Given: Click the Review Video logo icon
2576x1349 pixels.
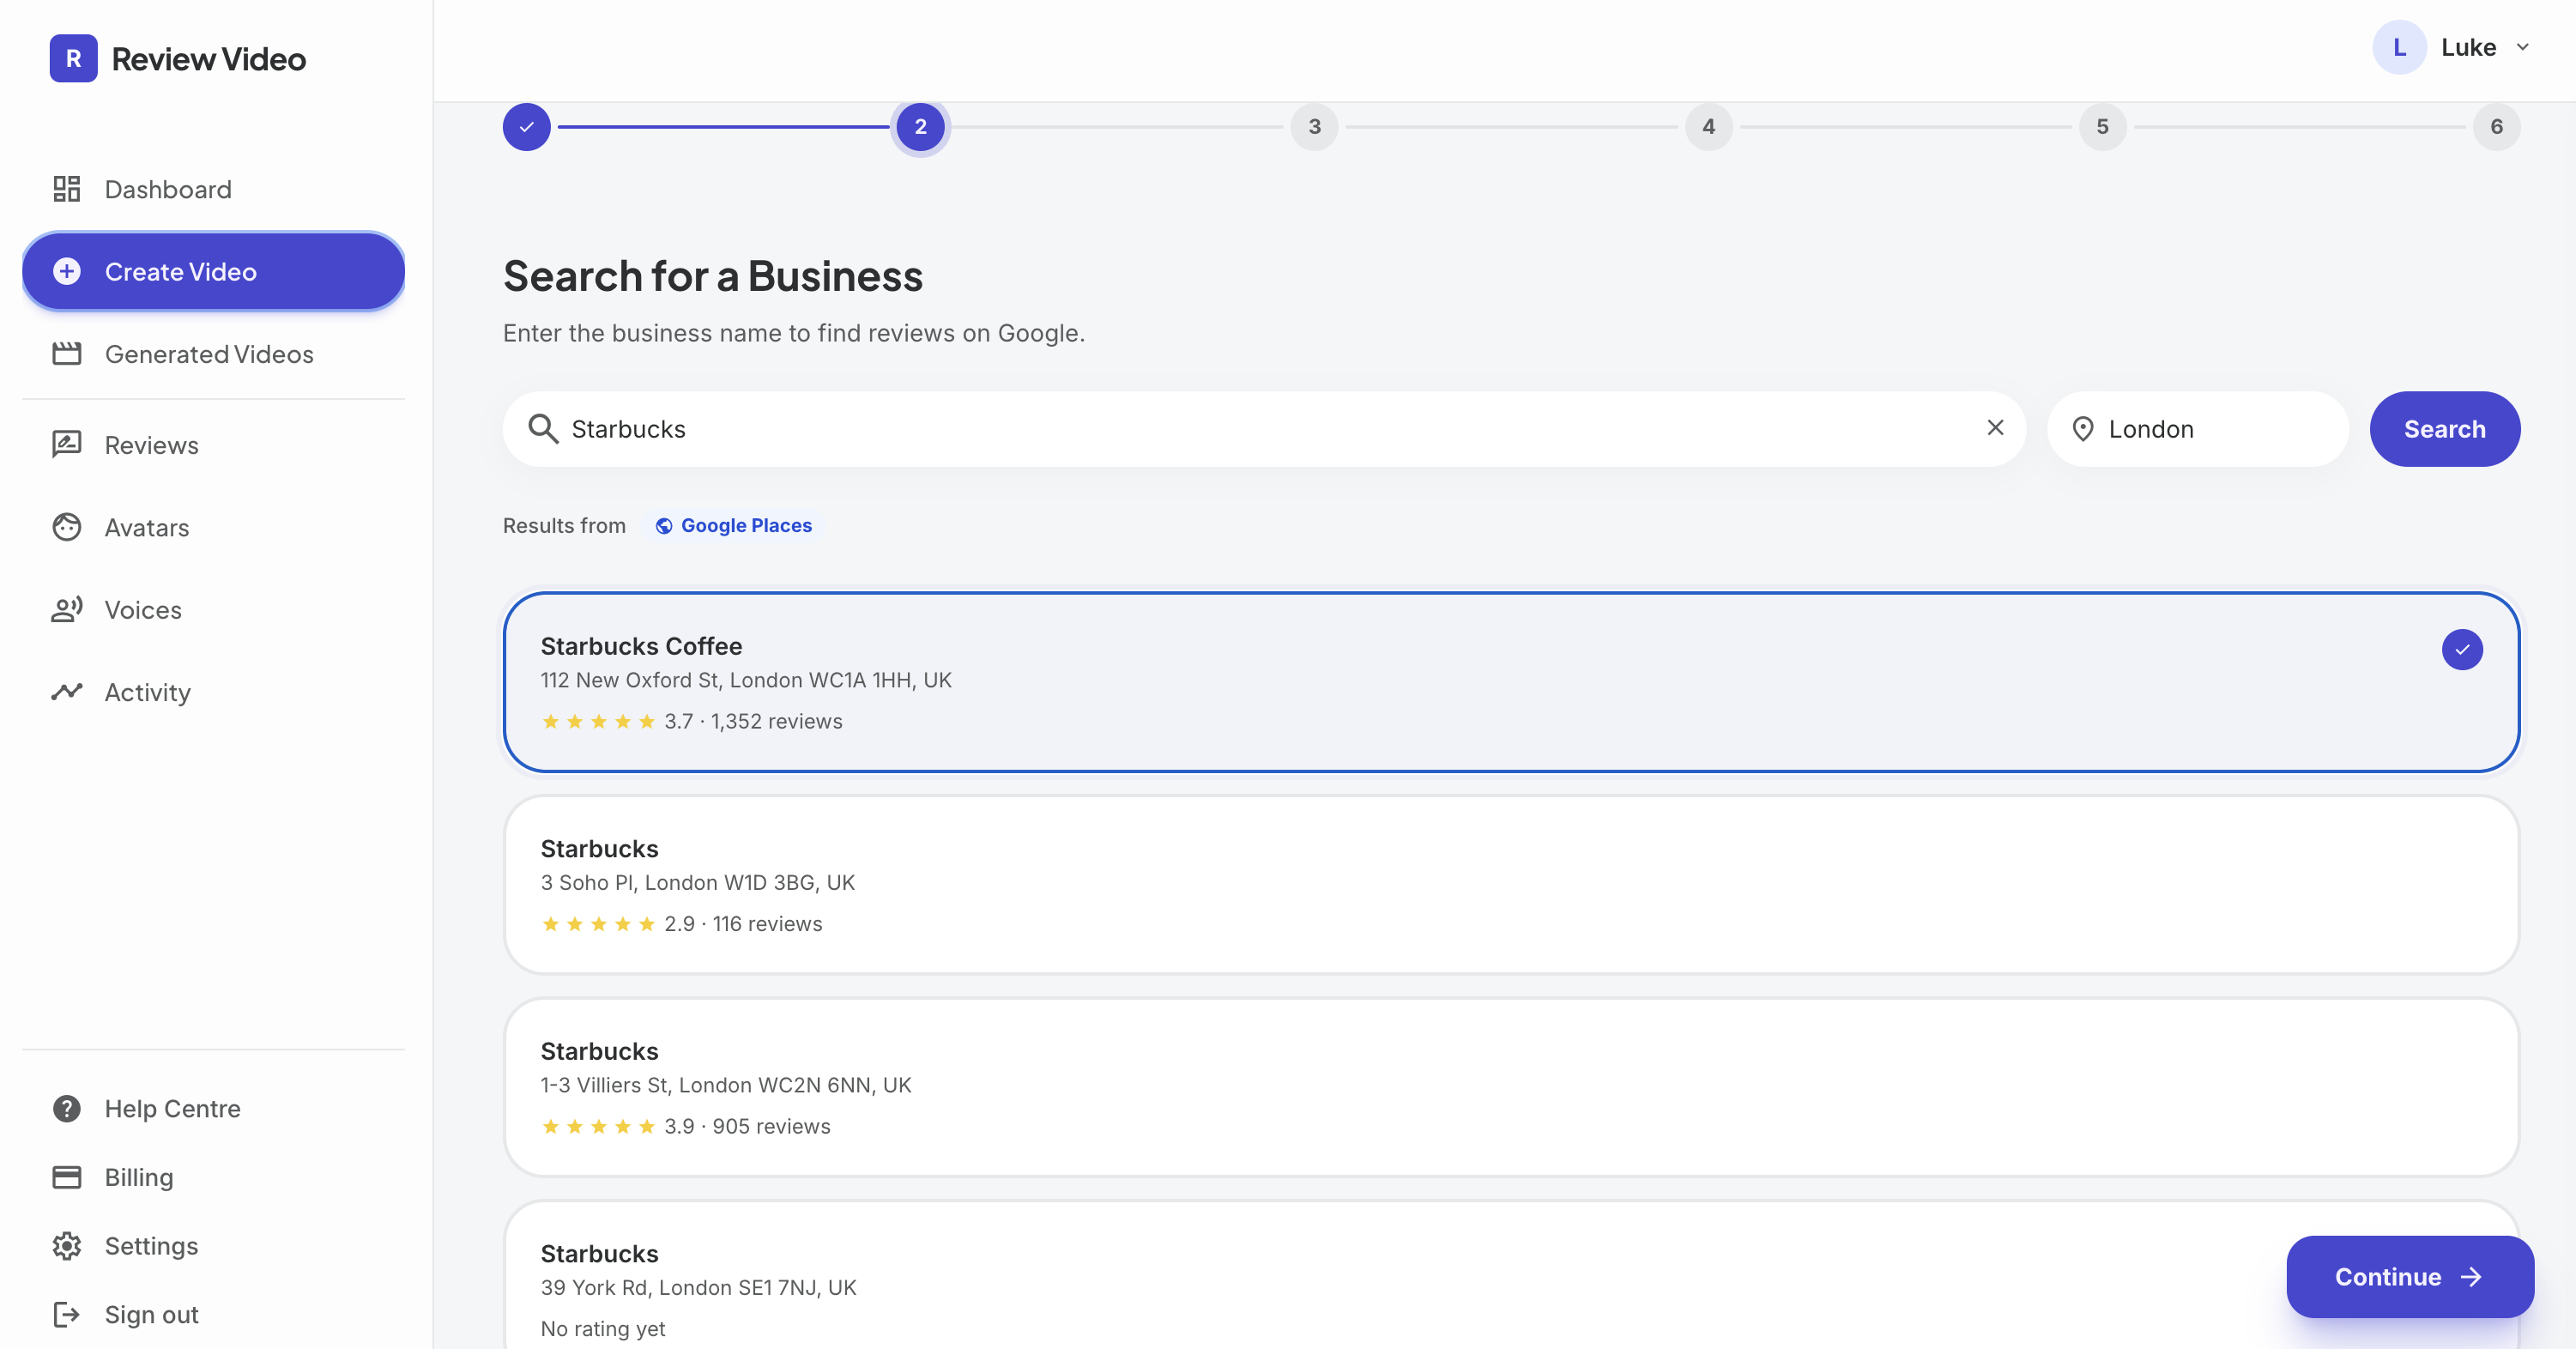Looking at the screenshot, I should coord(73,59).
